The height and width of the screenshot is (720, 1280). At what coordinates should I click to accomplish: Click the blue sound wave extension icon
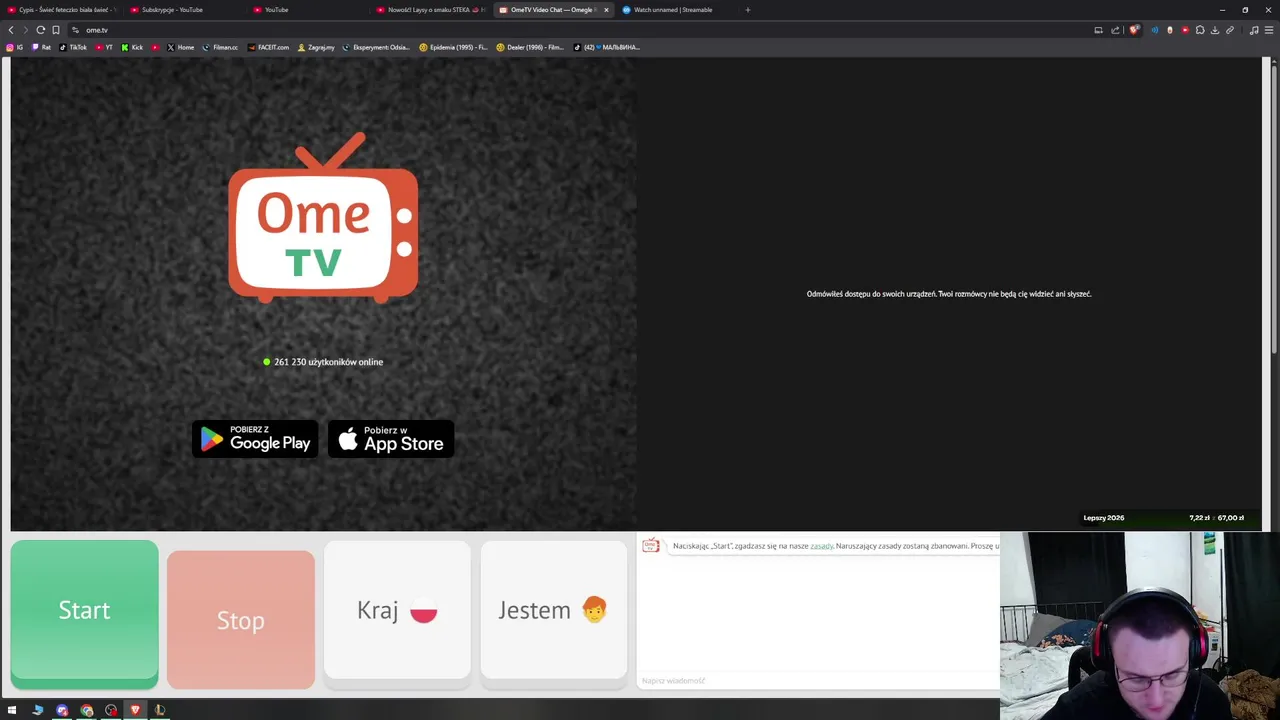click(x=1155, y=30)
